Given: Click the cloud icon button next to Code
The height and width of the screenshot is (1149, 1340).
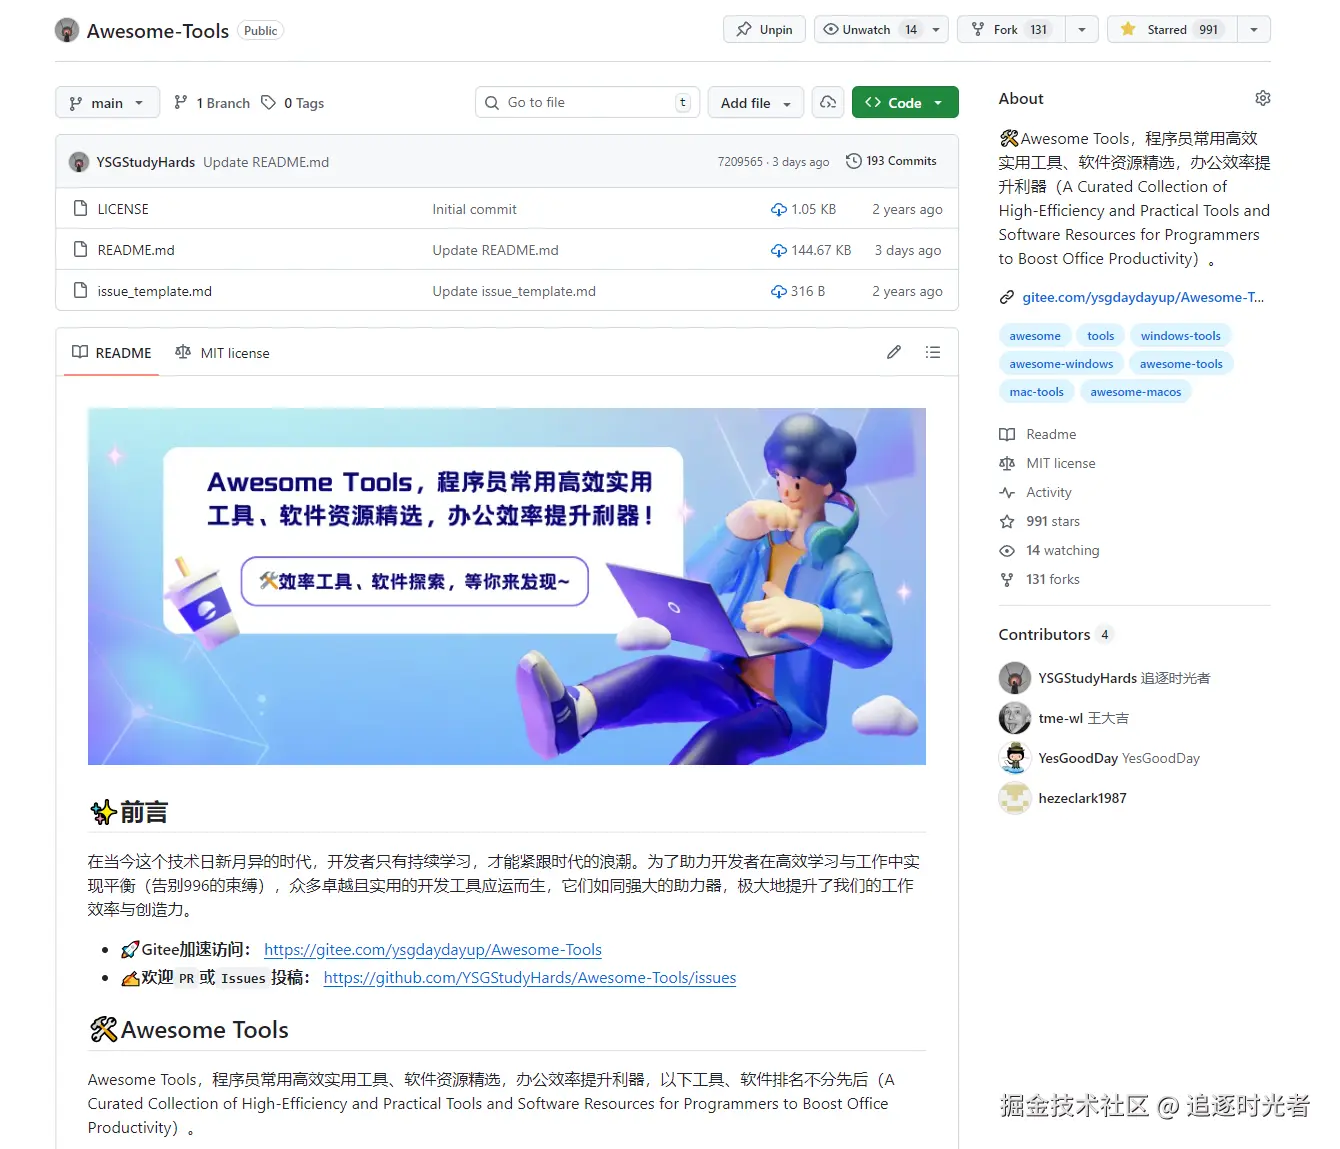Looking at the screenshot, I should tap(828, 102).
